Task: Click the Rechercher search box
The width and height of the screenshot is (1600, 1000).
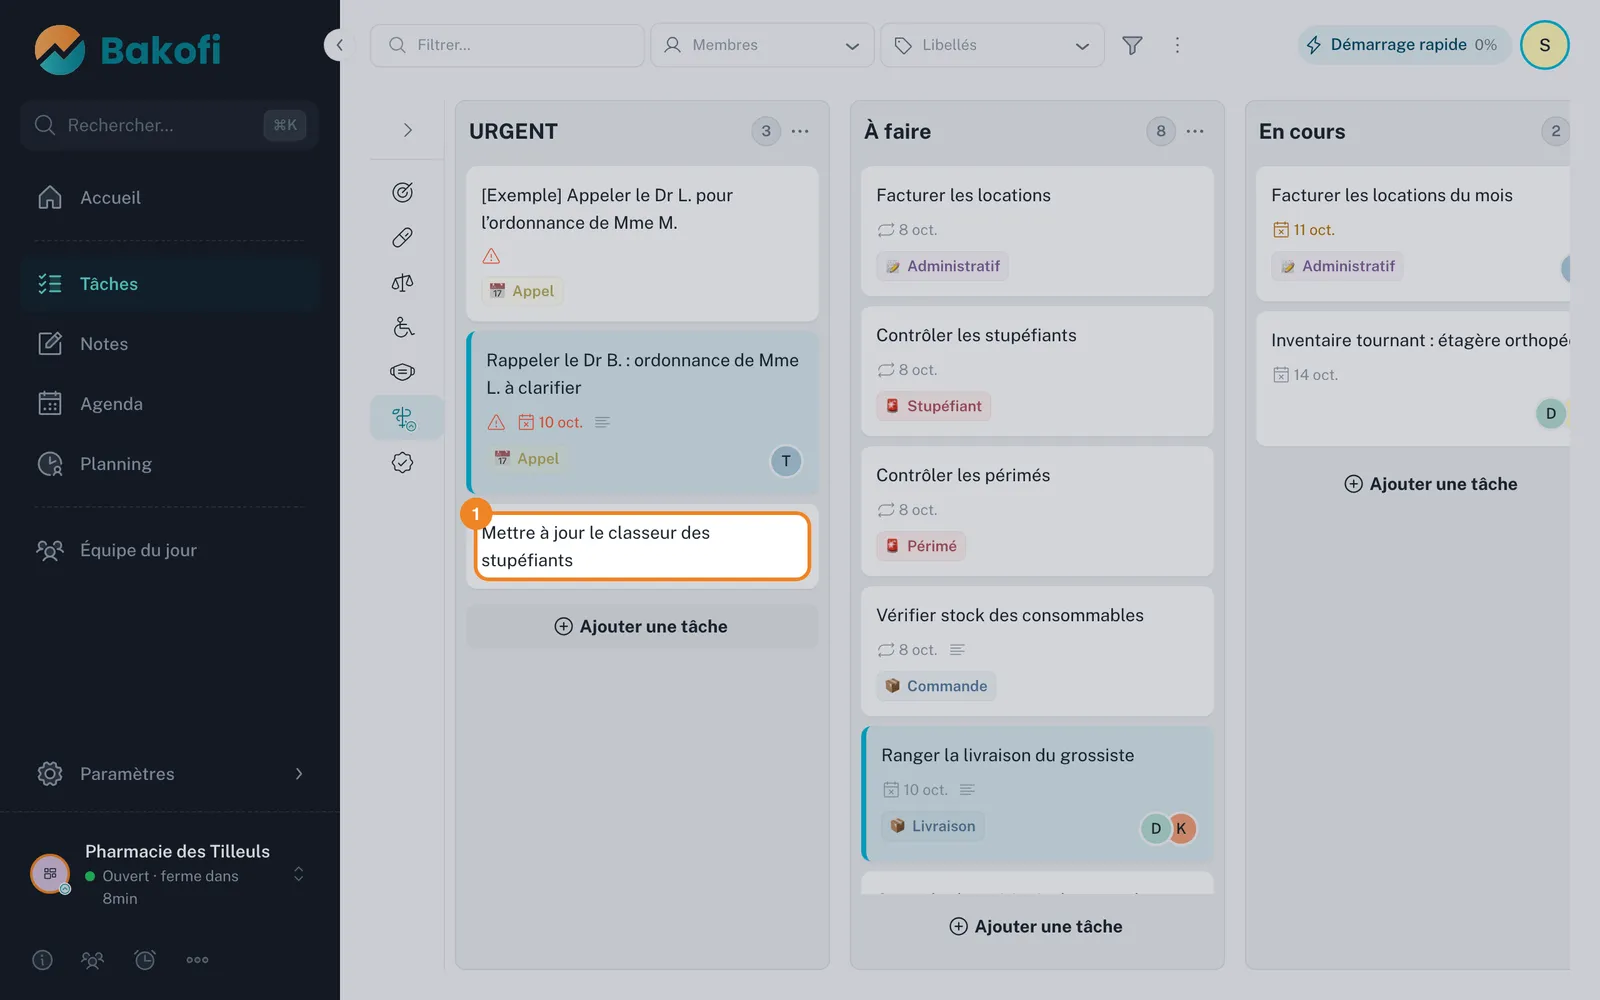Action: click(x=169, y=125)
